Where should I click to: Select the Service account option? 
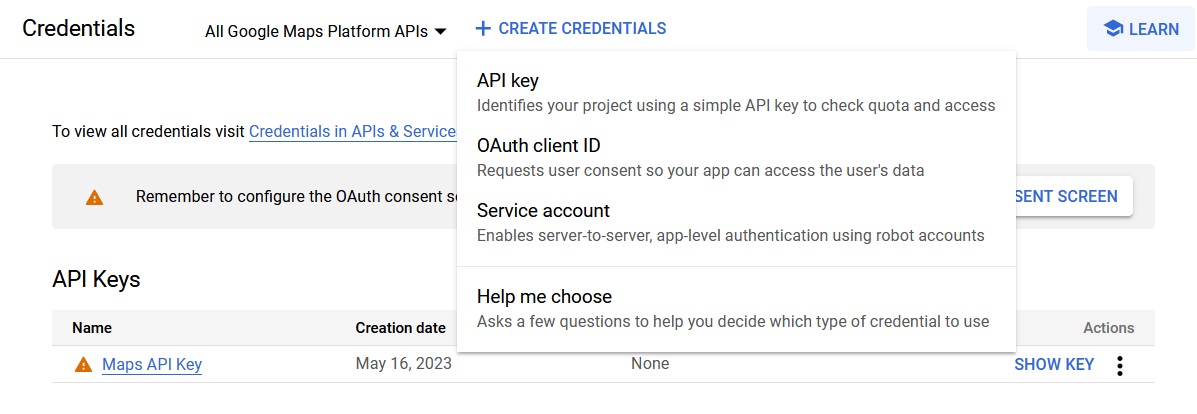(x=736, y=222)
